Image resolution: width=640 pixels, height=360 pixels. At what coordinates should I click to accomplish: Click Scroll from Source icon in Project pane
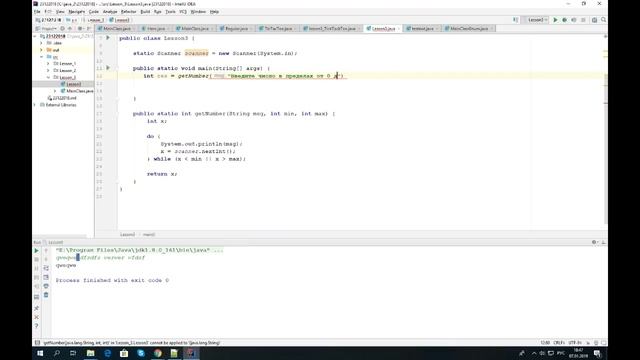62,29
